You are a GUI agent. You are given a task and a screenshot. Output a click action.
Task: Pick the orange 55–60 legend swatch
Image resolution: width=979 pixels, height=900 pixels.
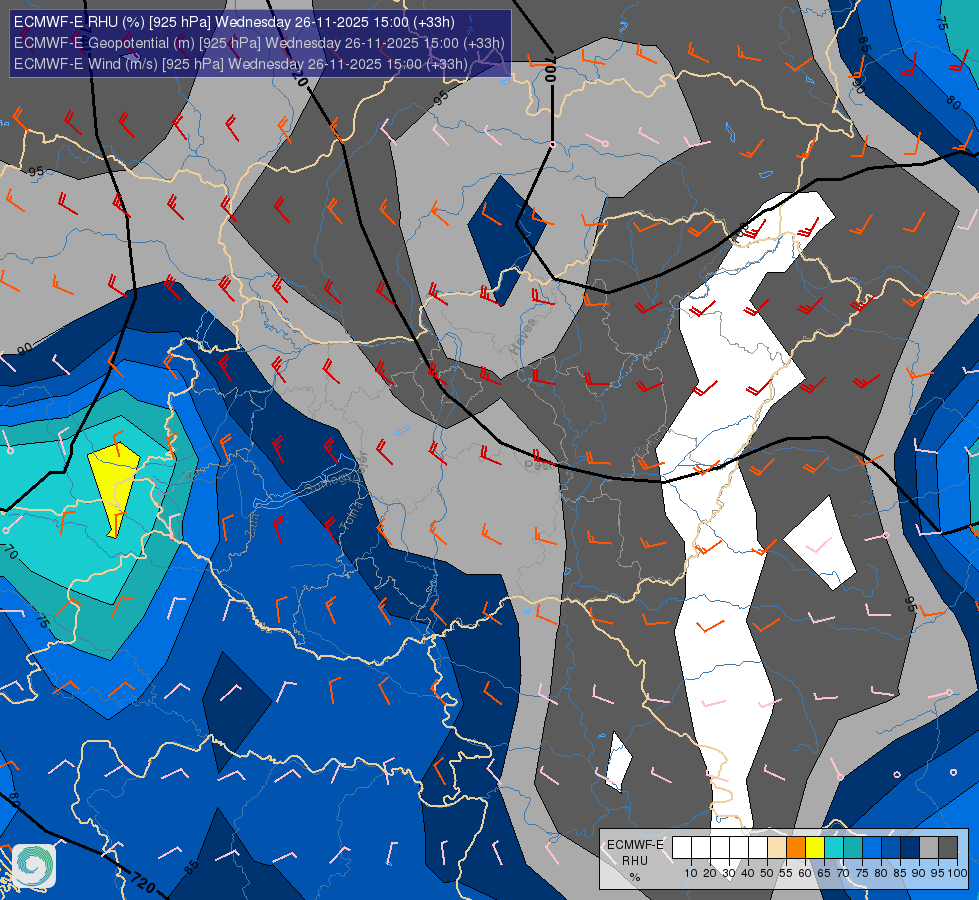796,848
